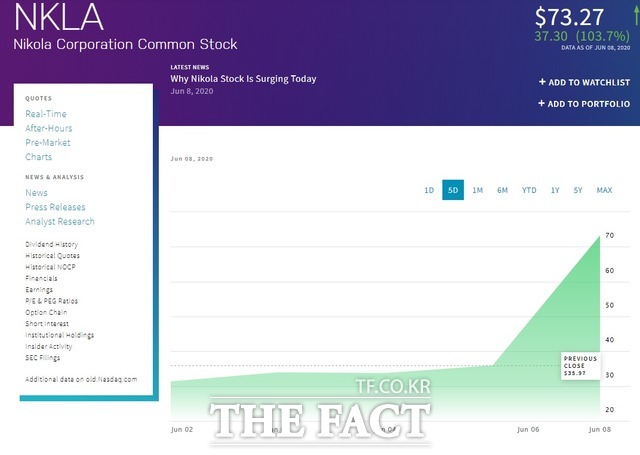Read 'Why Nikola Stock Is Surging Today'
The image size is (640, 455).
tap(243, 79)
